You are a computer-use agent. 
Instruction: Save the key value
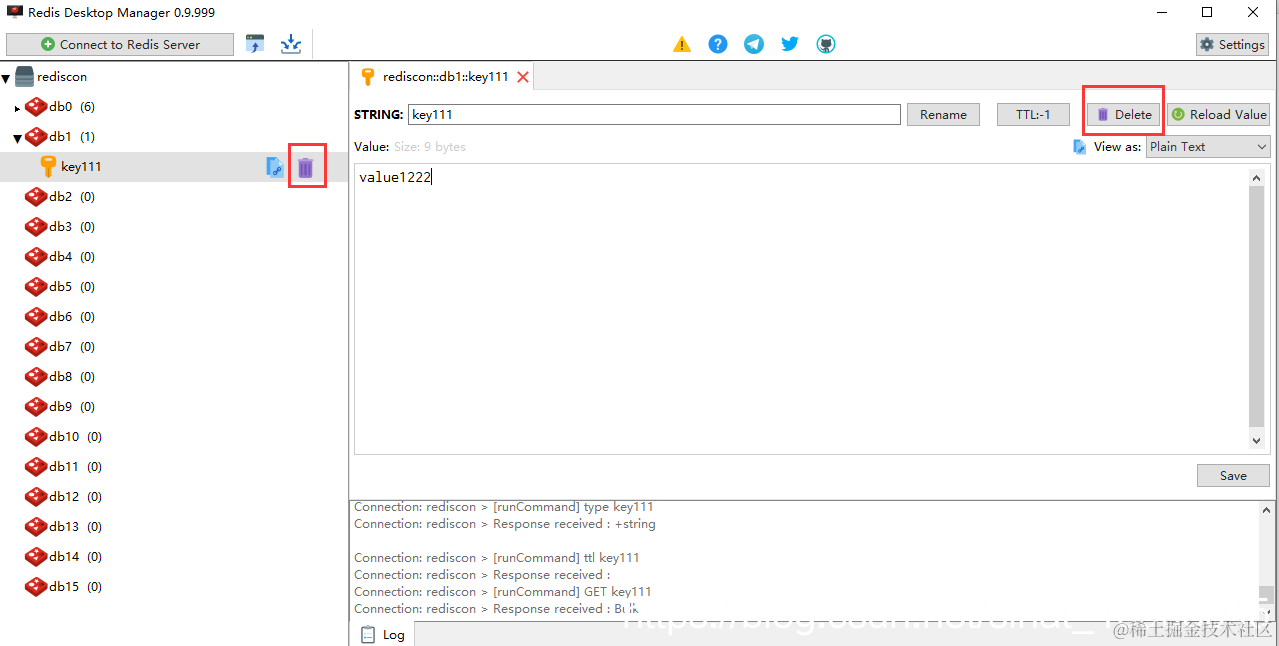(x=1233, y=475)
